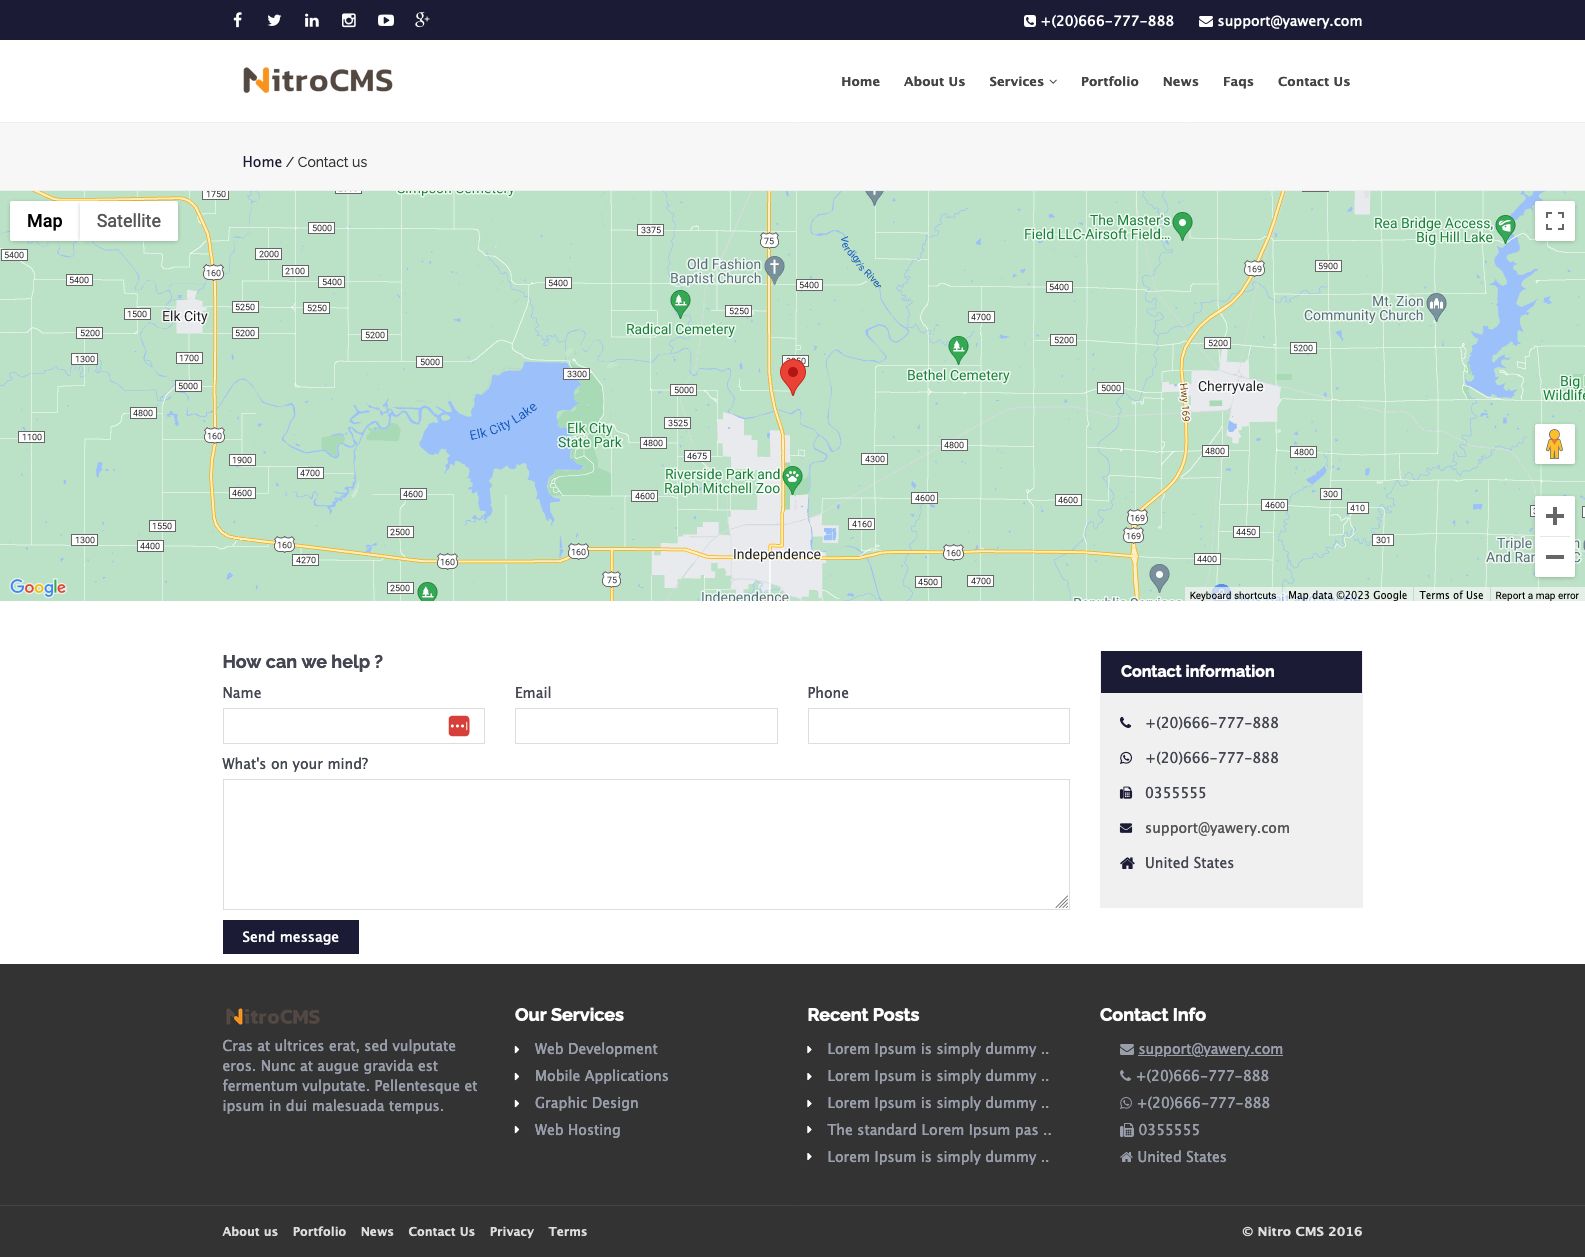Click fax number 0355555 in Contact information

[1175, 793]
